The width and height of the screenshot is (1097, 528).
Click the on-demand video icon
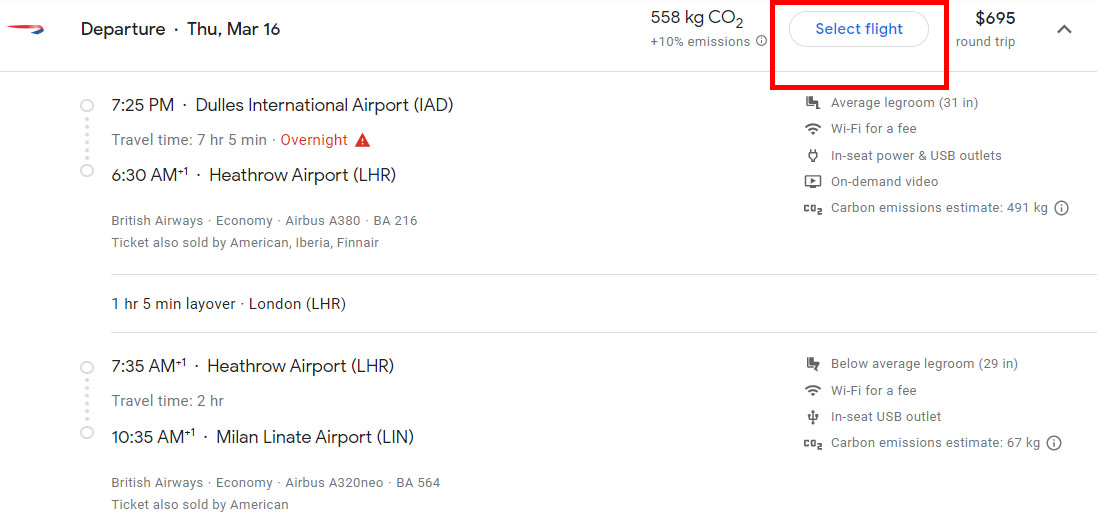(813, 182)
